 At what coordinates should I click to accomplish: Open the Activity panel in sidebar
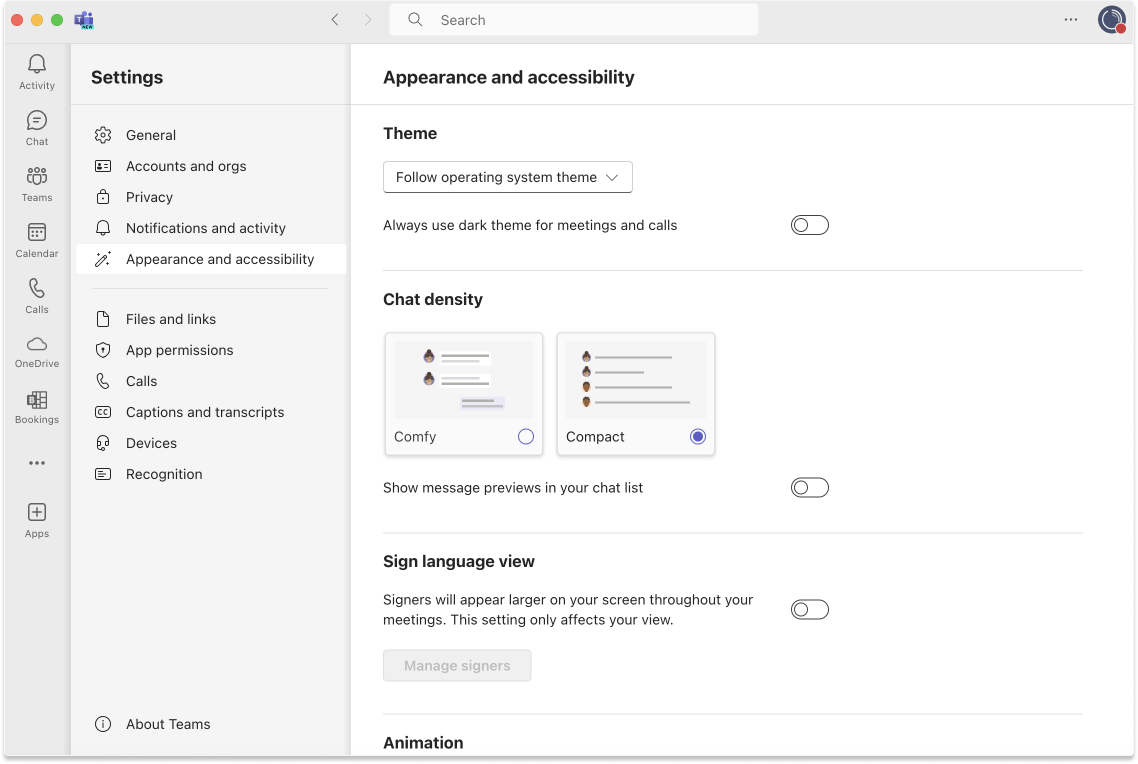tap(36, 72)
